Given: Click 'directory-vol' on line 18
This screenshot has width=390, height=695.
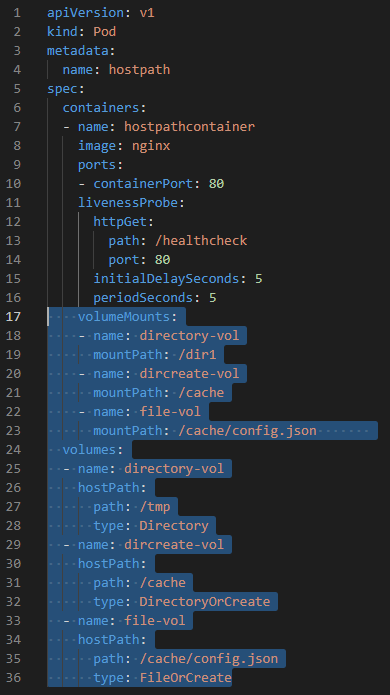Looking at the screenshot, I should [189, 336].
